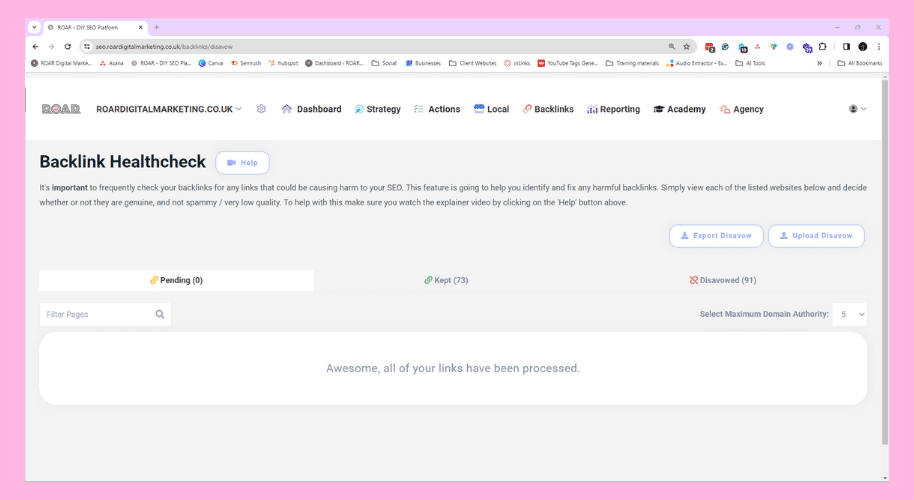Image resolution: width=914 pixels, height=500 pixels.
Task: Expand the user account menu
Action: [x=857, y=109]
